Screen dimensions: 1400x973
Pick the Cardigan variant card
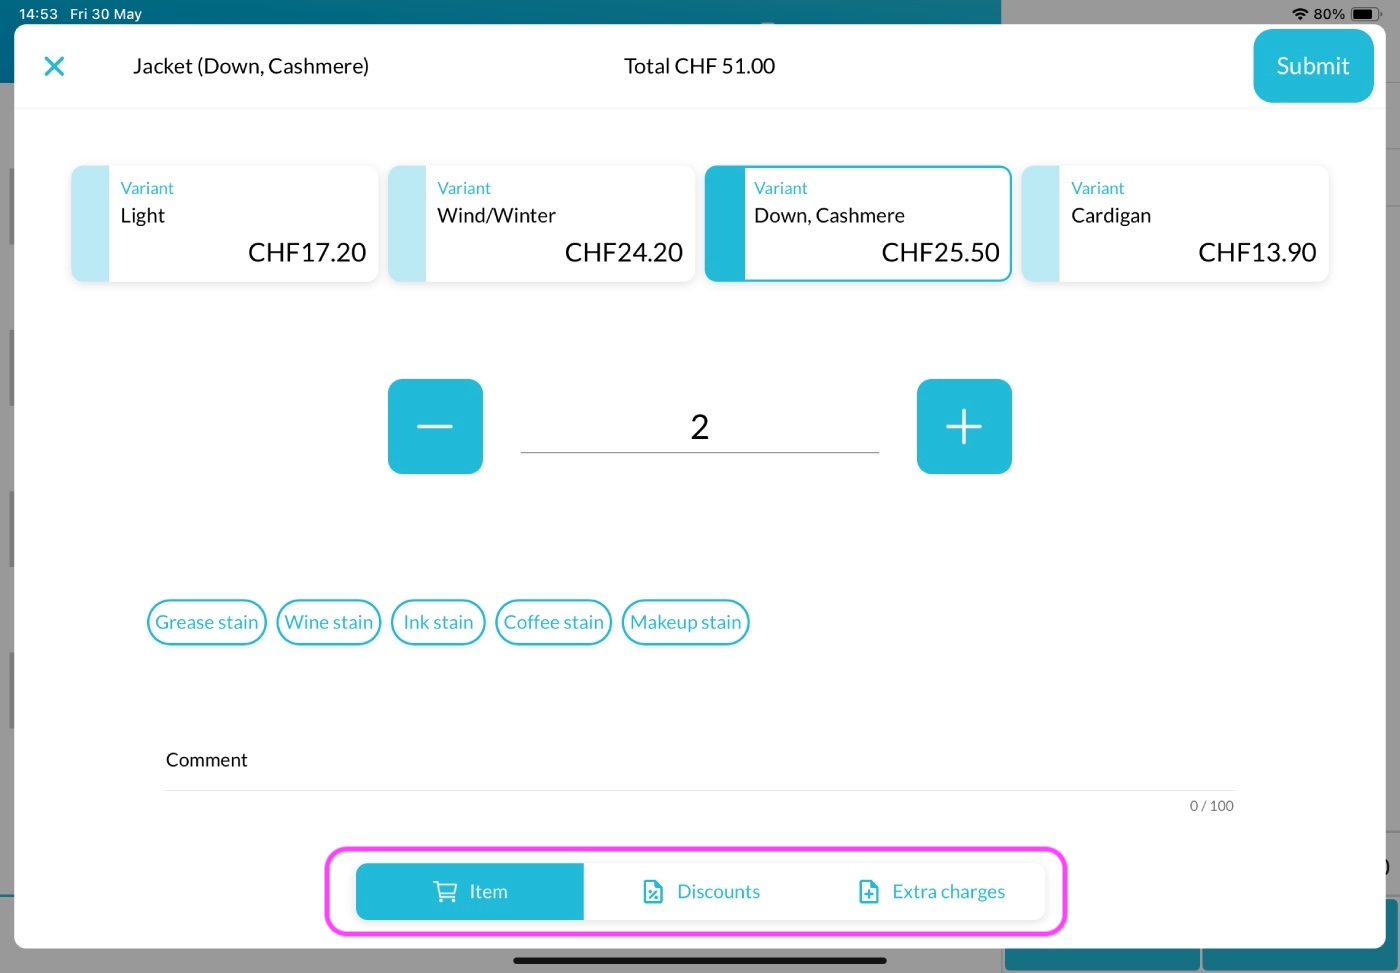point(1175,224)
